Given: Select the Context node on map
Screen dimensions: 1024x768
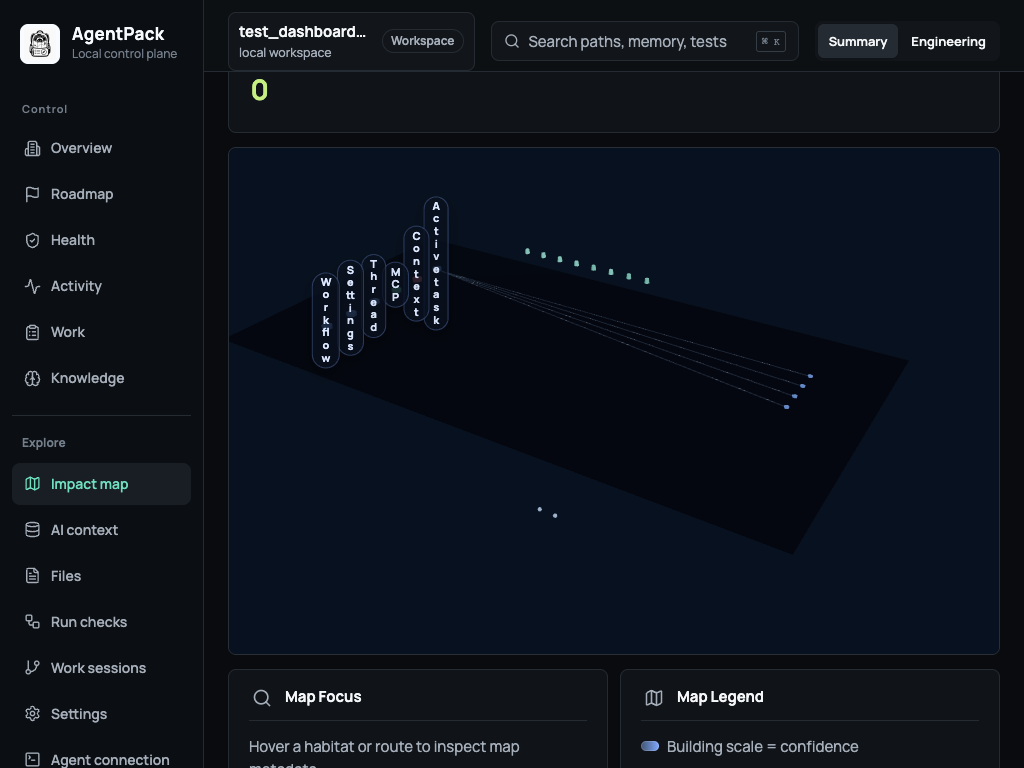Looking at the screenshot, I should (x=416, y=274).
